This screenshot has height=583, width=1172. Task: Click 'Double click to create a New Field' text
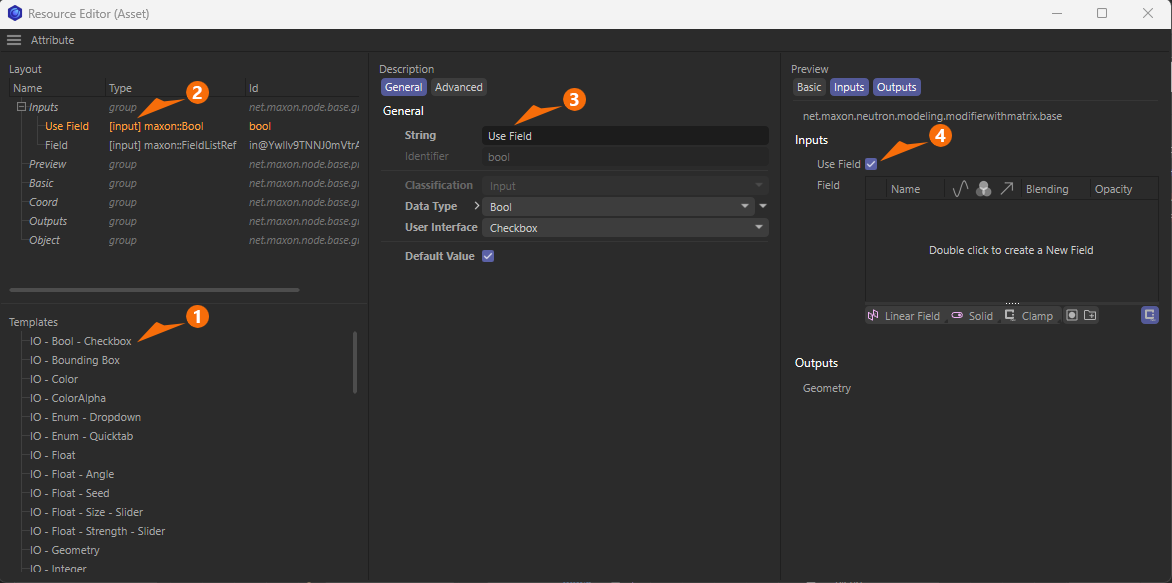coord(1011,250)
